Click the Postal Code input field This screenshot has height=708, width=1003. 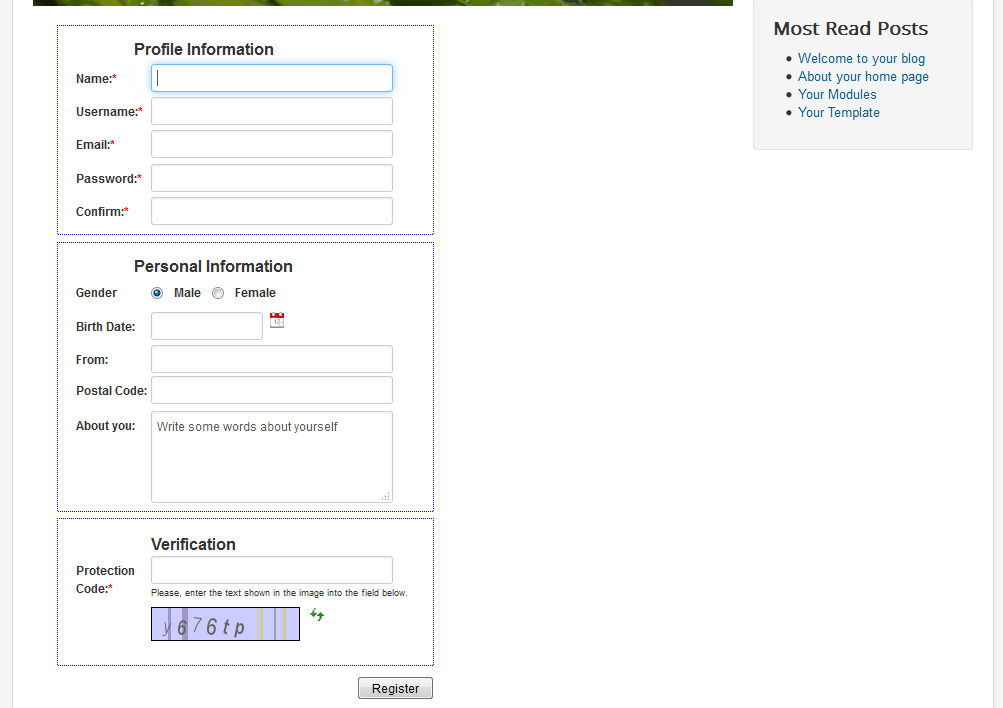272,390
